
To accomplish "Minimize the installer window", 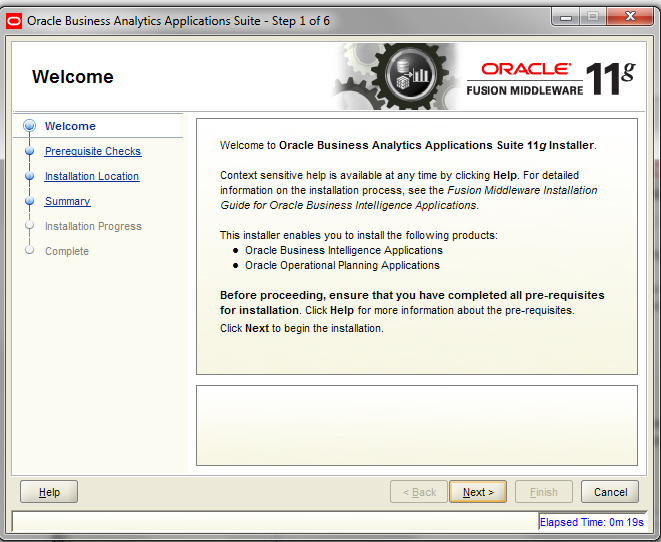I will (566, 17).
